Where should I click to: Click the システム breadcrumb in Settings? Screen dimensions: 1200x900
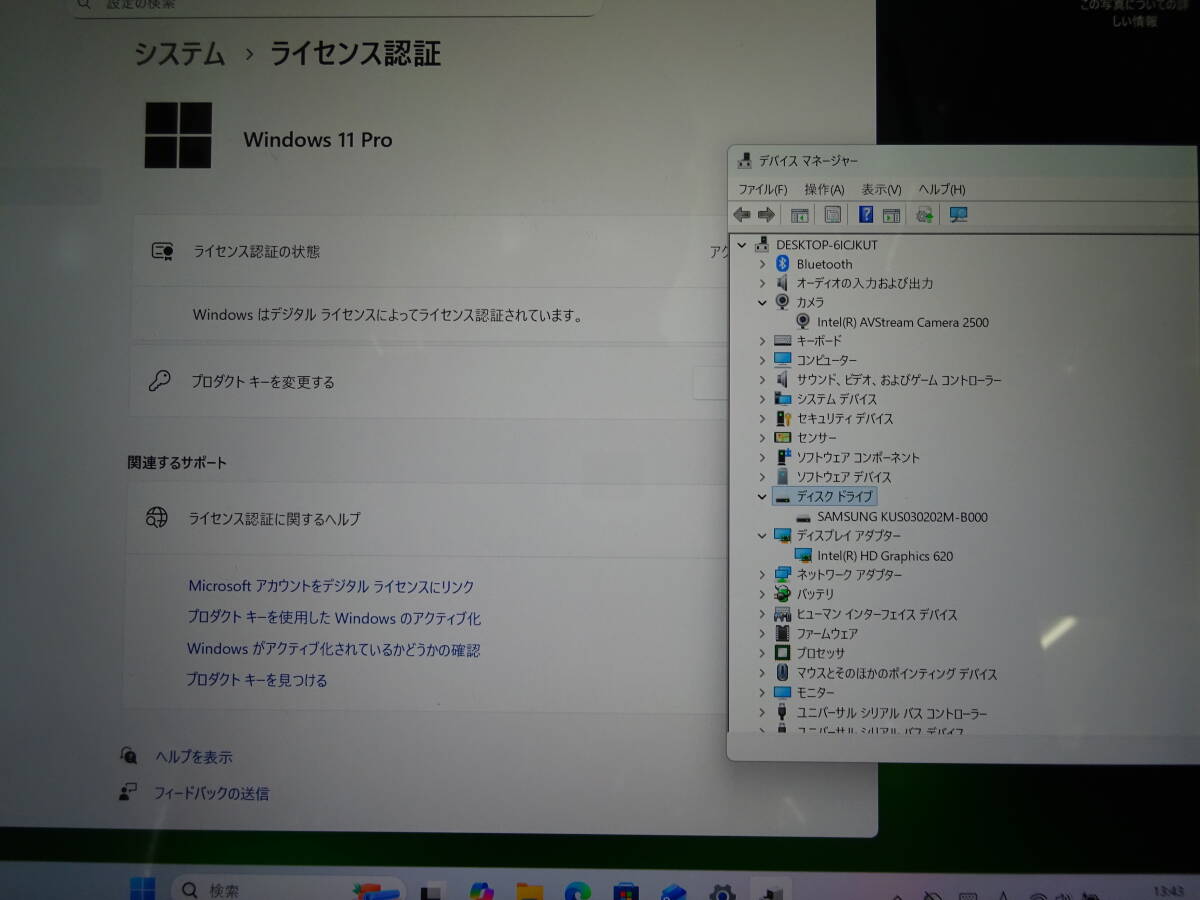pyautogui.click(x=180, y=53)
